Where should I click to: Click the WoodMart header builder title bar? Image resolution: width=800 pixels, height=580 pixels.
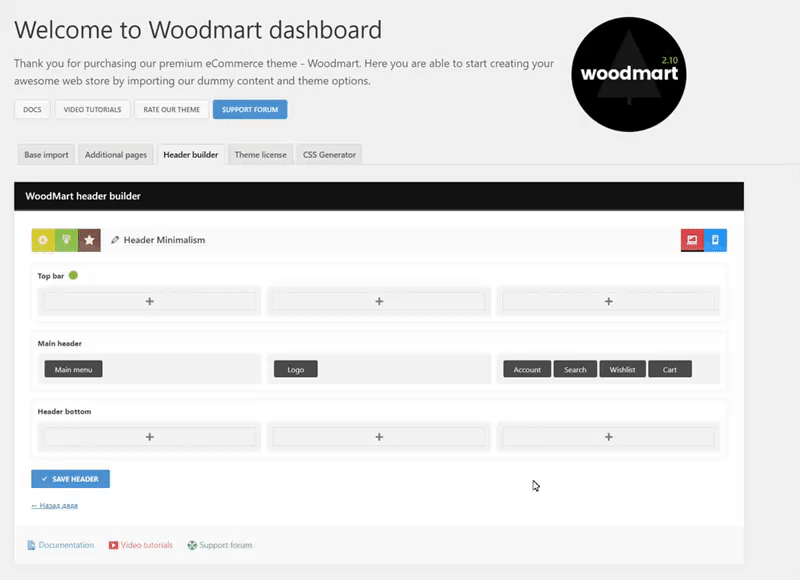pyautogui.click(x=379, y=196)
